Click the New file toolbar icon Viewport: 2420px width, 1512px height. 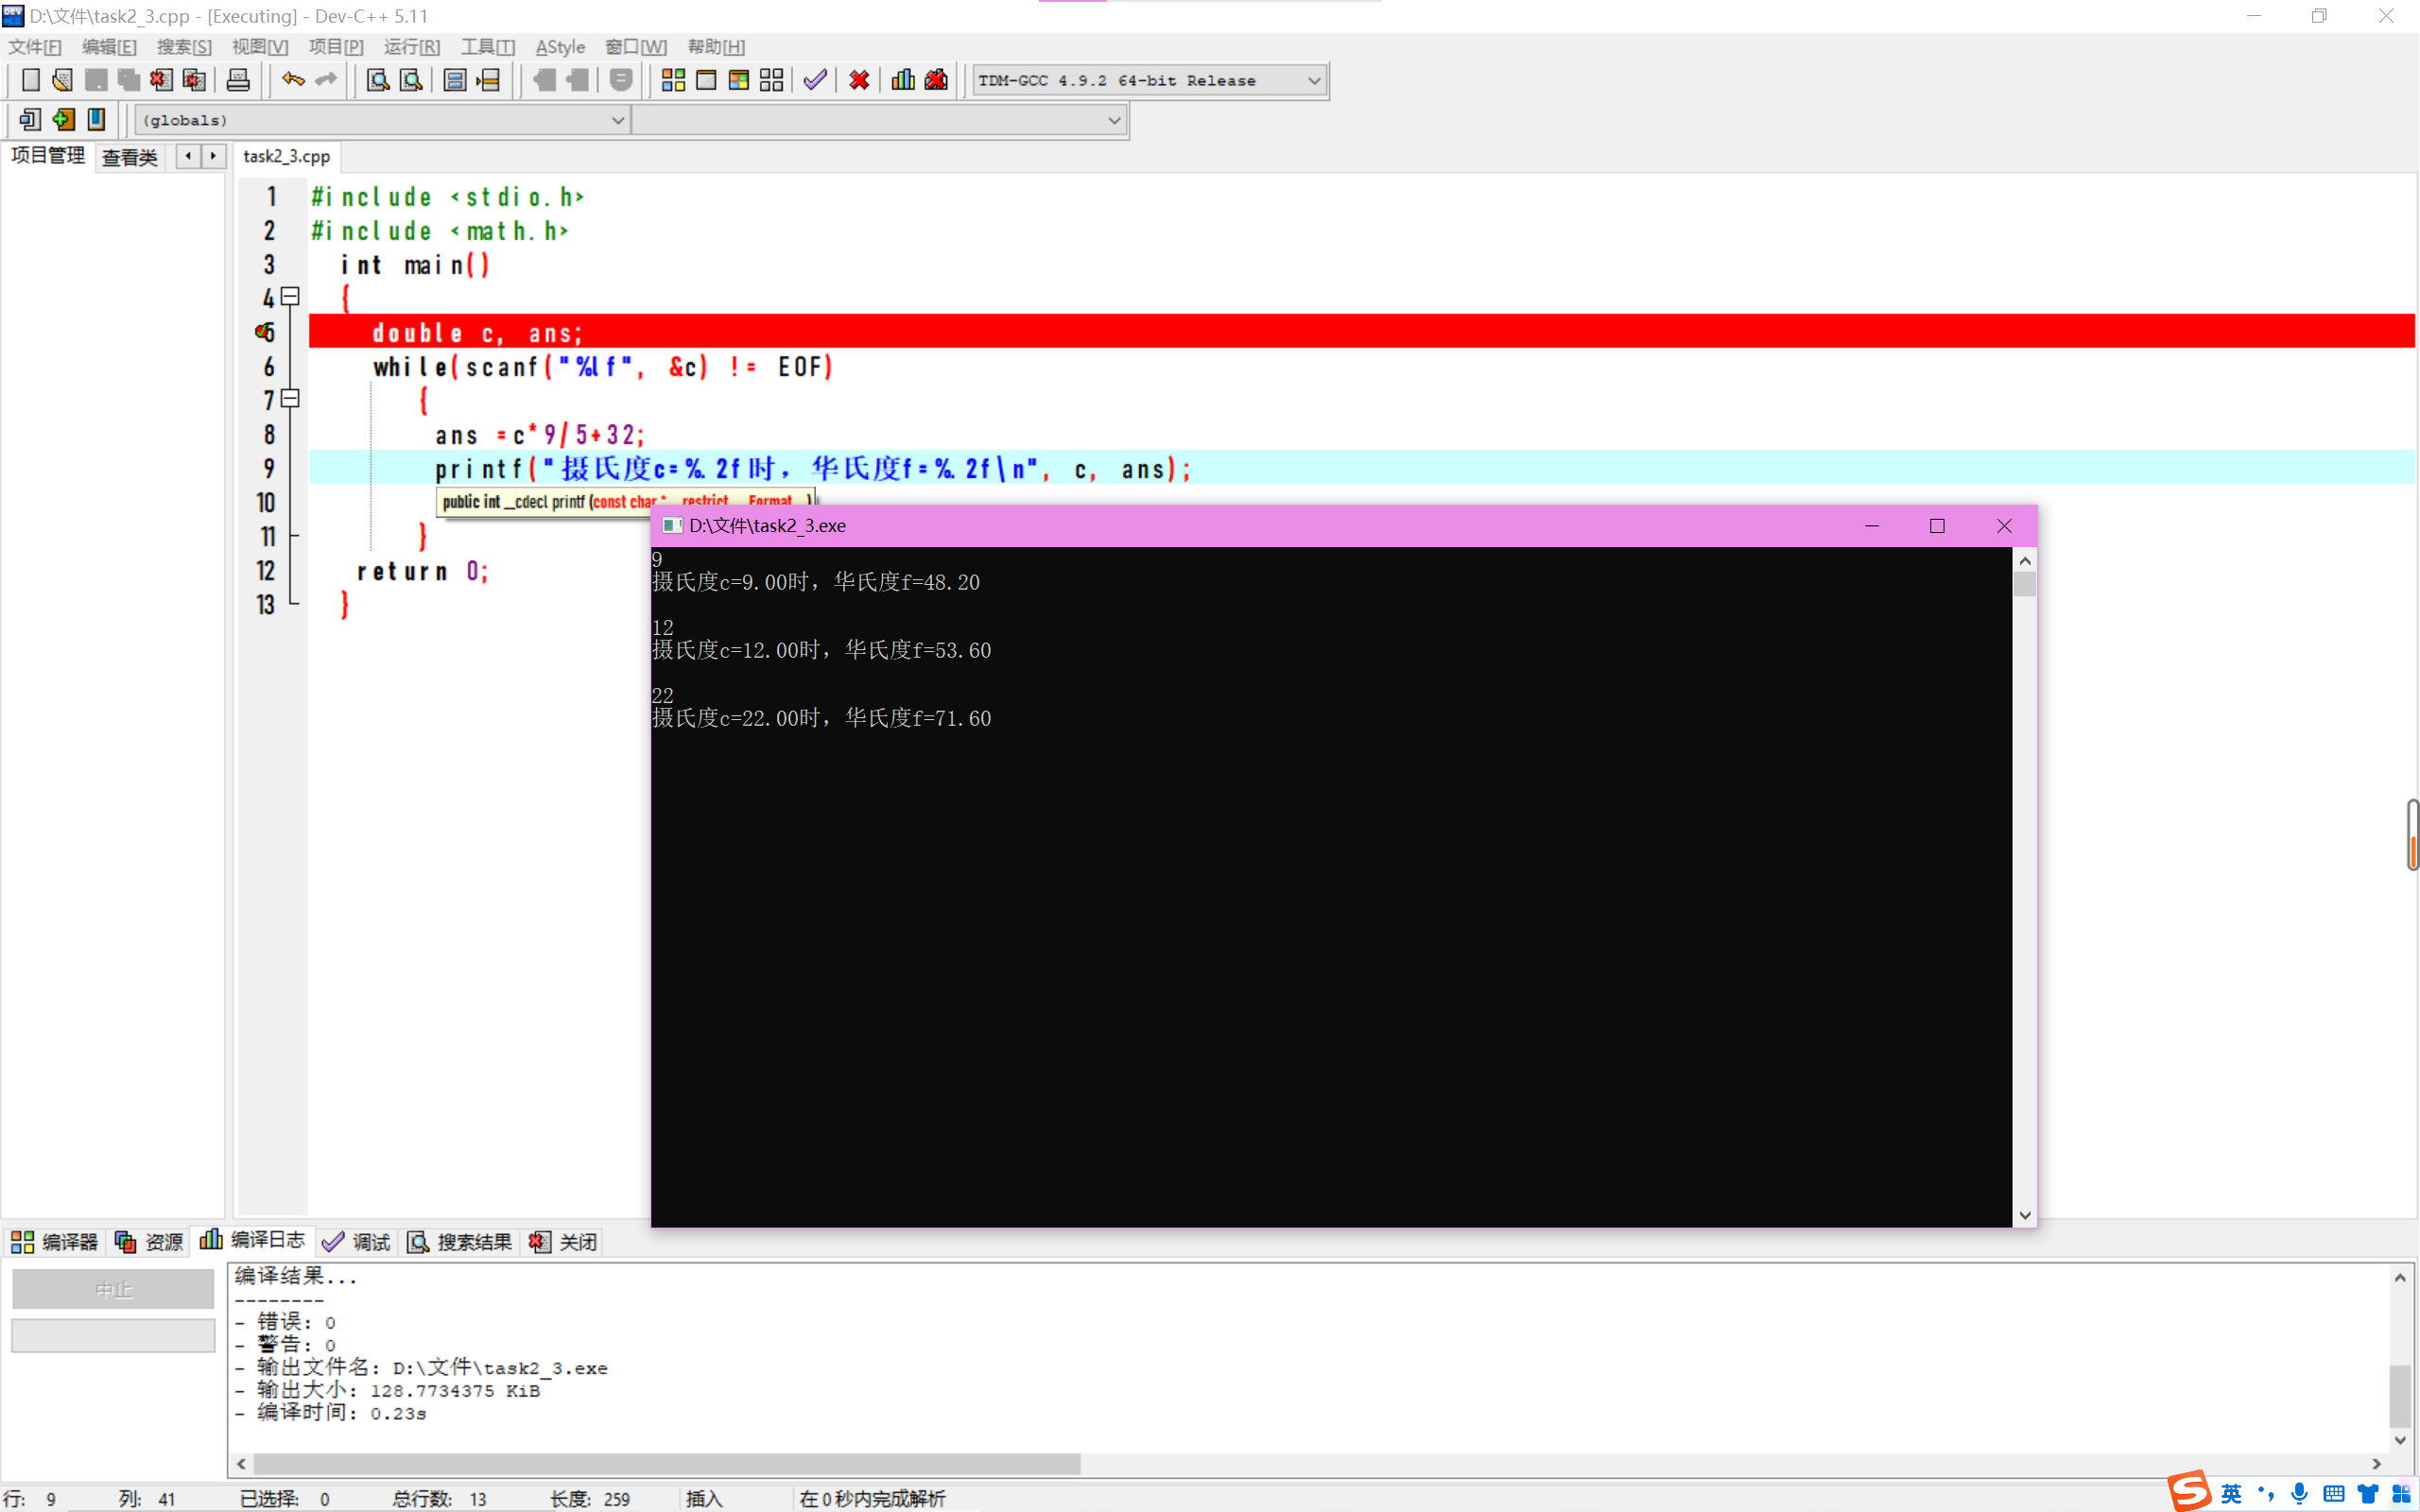tap(30, 80)
